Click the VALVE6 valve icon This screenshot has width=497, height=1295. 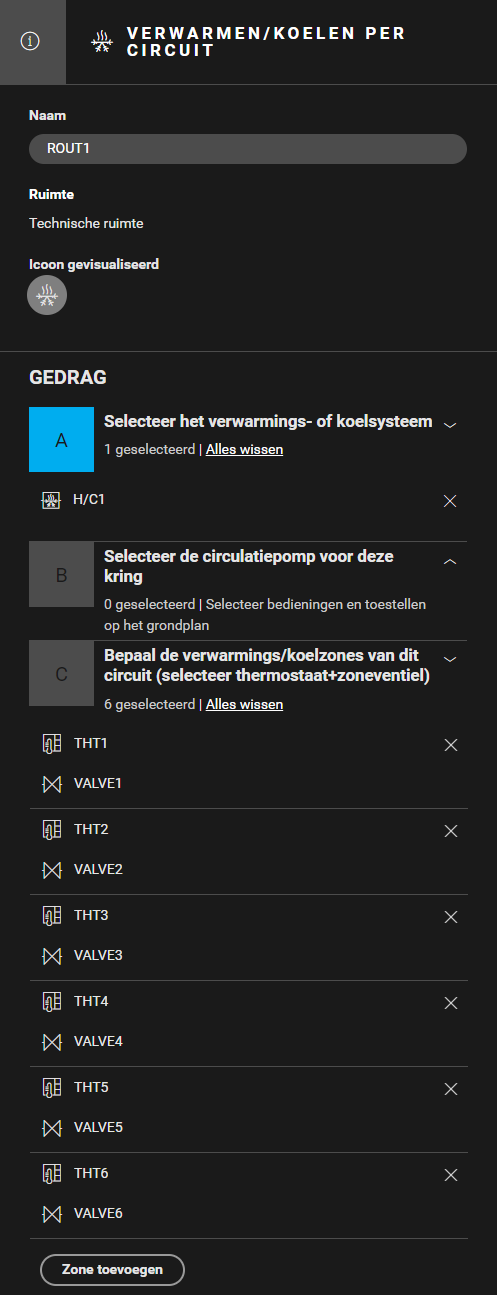[50, 1214]
